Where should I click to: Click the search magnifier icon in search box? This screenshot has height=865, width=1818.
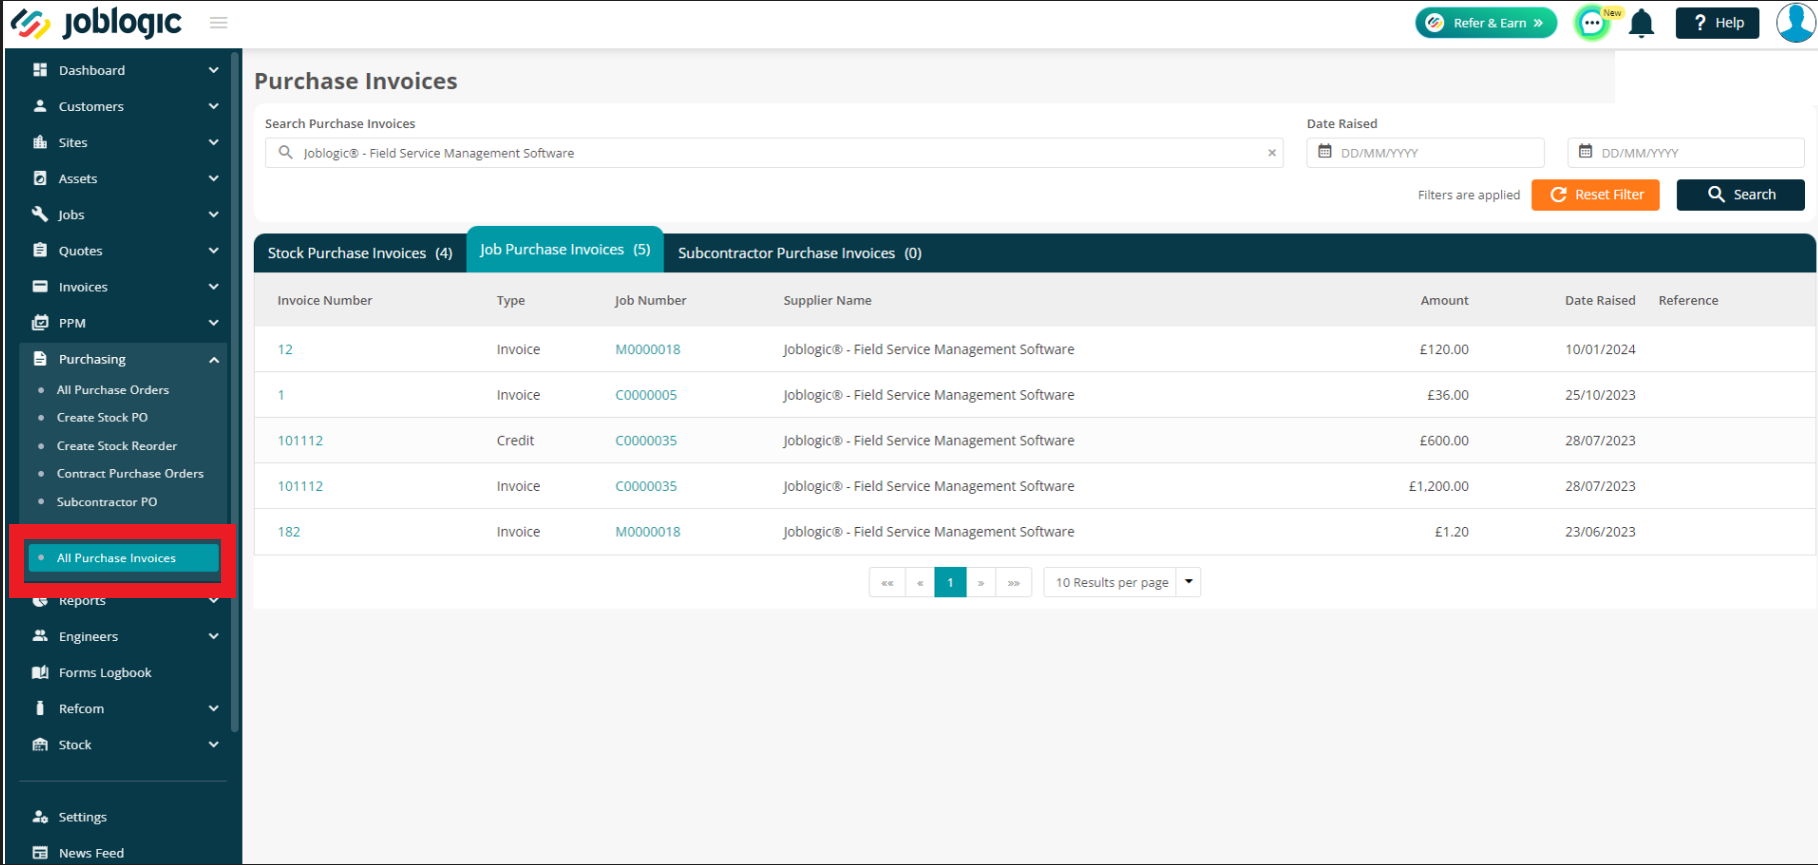tap(285, 152)
